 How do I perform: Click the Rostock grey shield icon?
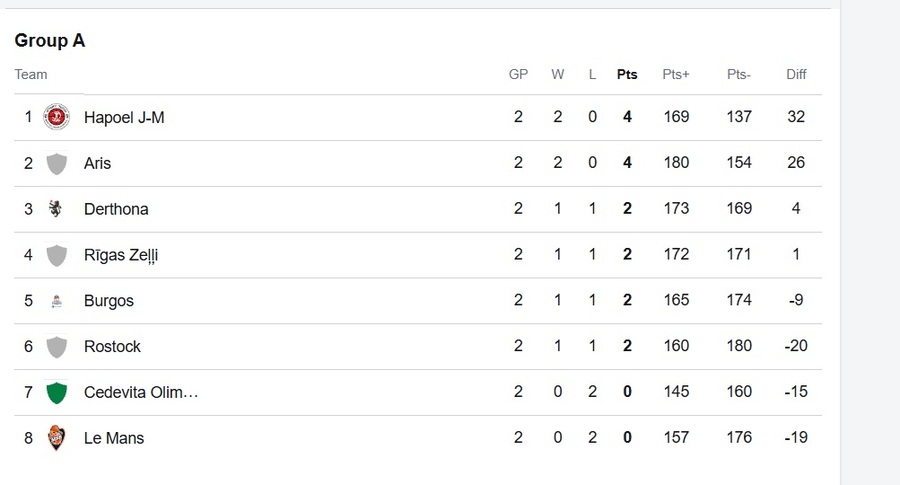tap(56, 347)
